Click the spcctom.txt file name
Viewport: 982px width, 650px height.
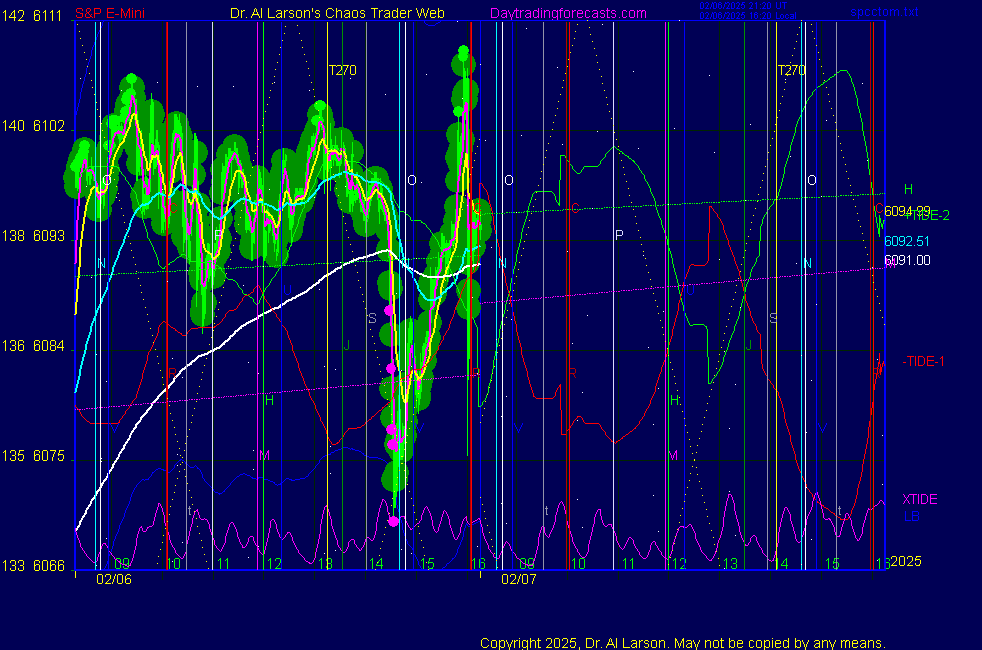[884, 12]
